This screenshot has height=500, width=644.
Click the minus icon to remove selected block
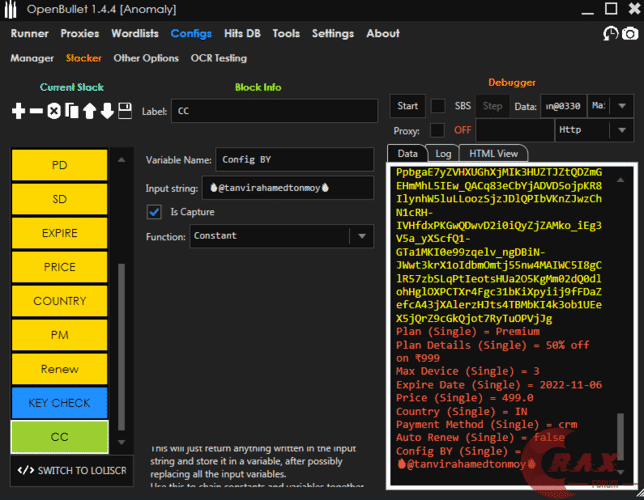36,111
